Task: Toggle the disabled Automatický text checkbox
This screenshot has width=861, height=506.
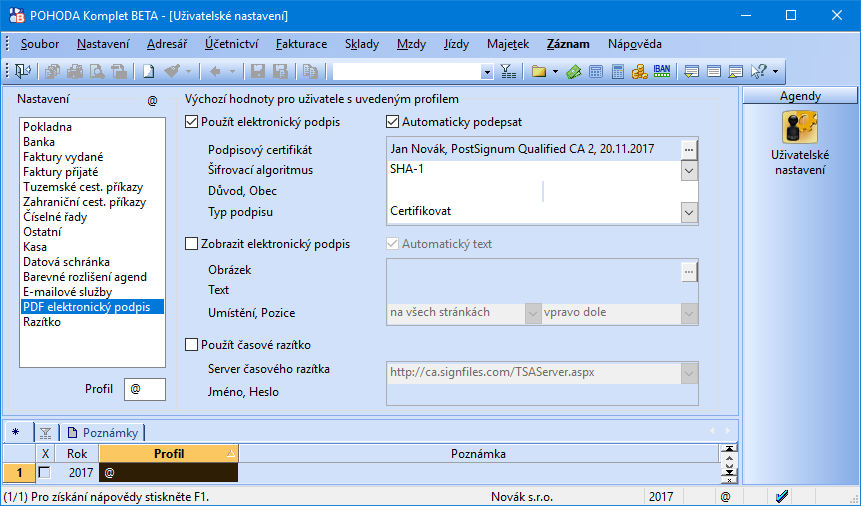Action: [x=392, y=244]
